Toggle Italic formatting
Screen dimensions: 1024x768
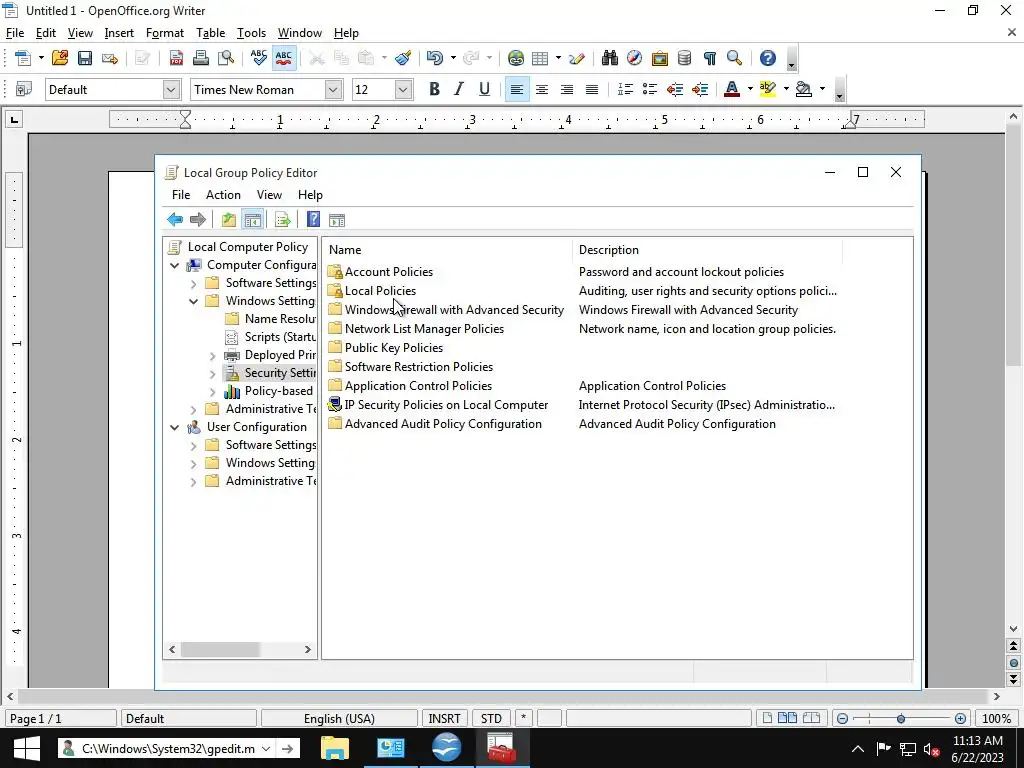point(458,89)
